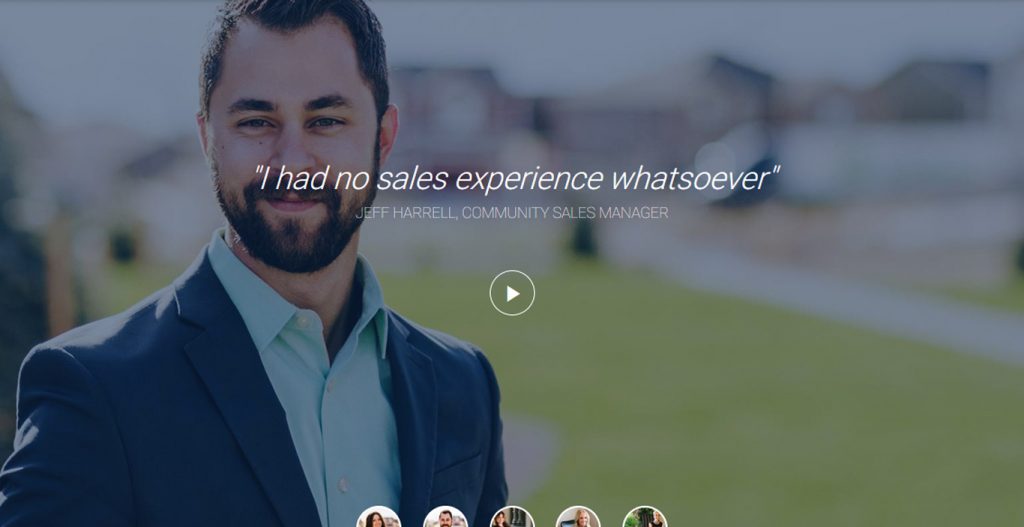
Task: Click the "COMMUNITY SALES MANAGER" title text
Action: (x=565, y=213)
